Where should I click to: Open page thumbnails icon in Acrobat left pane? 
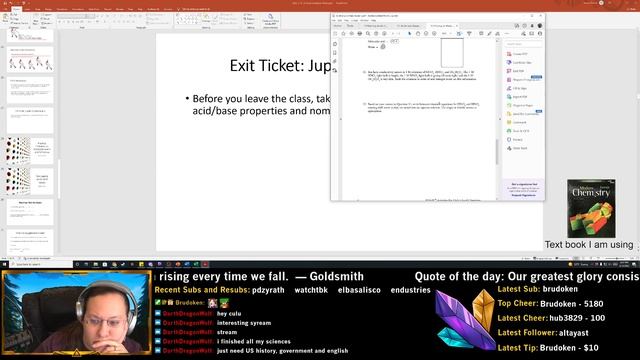pos(335,44)
